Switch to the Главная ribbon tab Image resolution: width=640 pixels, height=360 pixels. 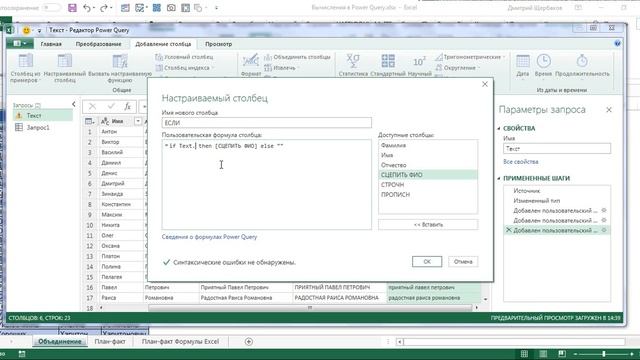pyautogui.click(x=51, y=44)
